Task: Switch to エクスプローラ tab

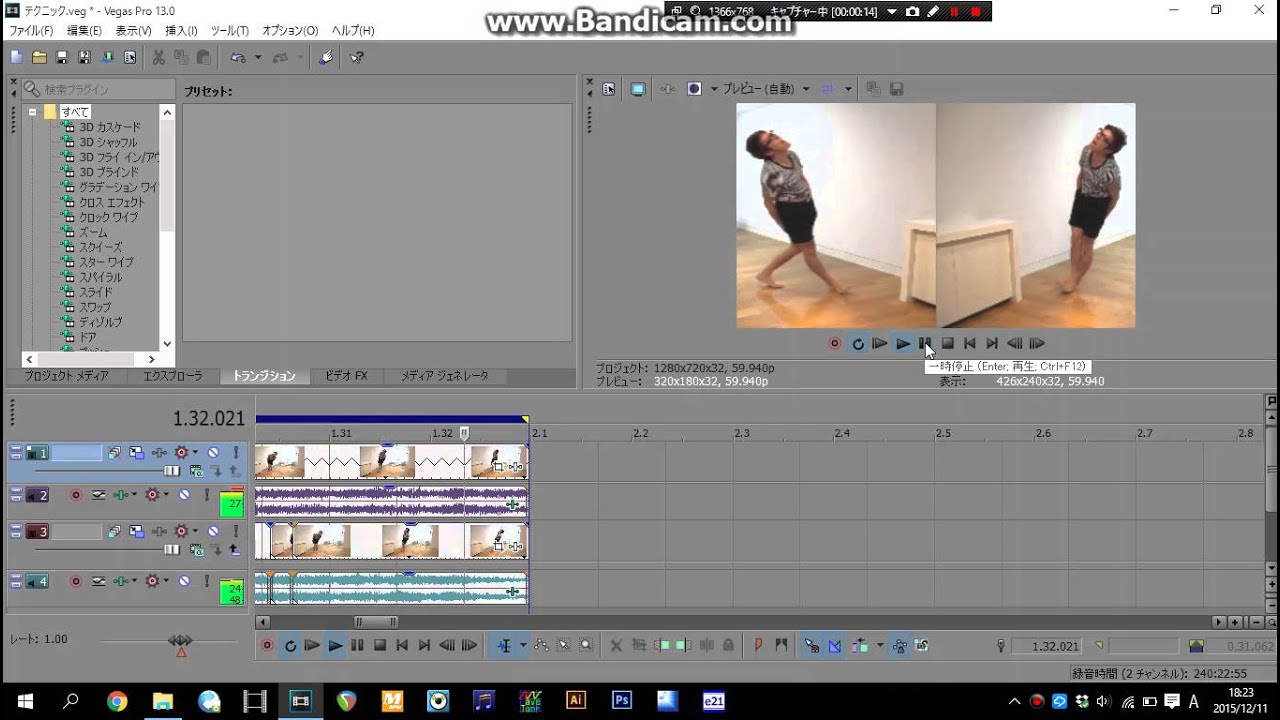Action: pyautogui.click(x=173, y=376)
